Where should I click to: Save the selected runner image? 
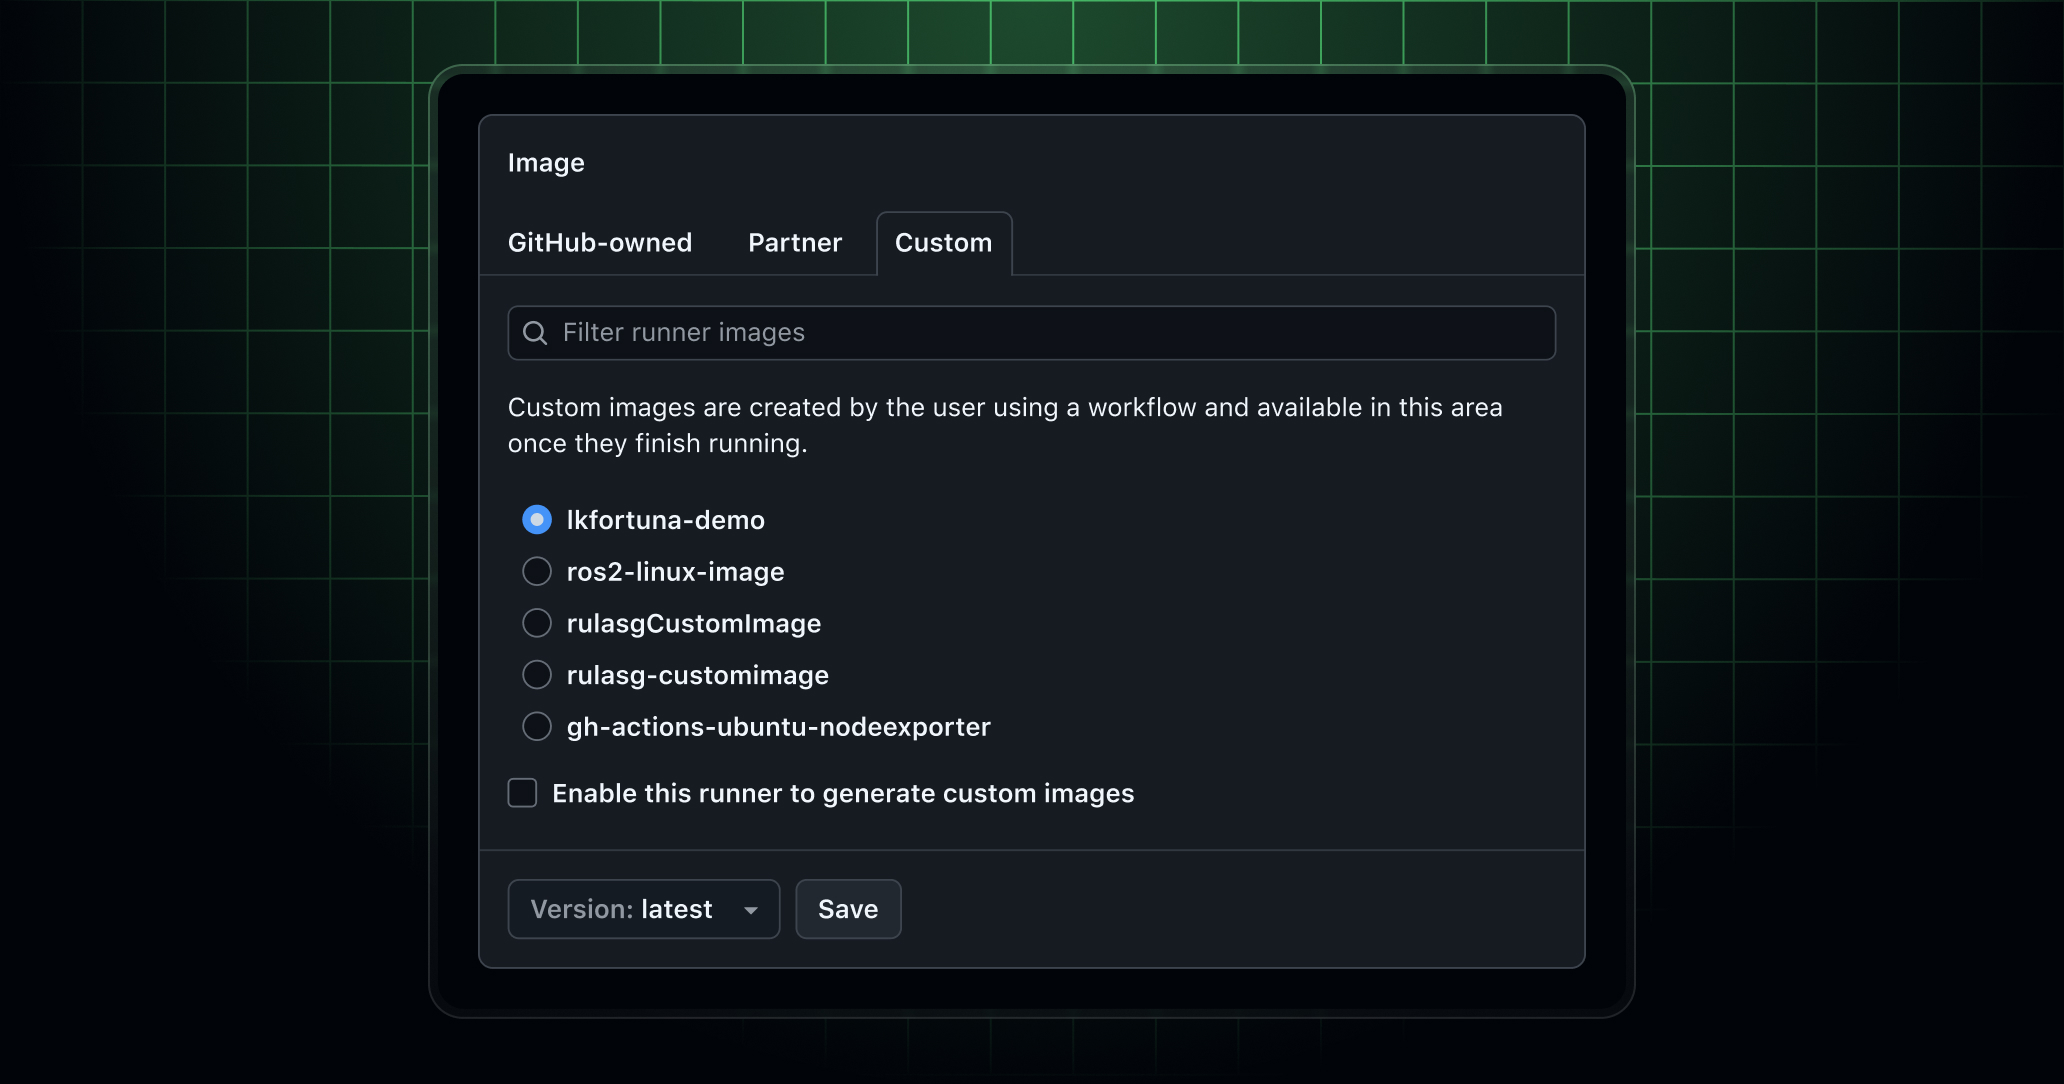click(x=847, y=909)
